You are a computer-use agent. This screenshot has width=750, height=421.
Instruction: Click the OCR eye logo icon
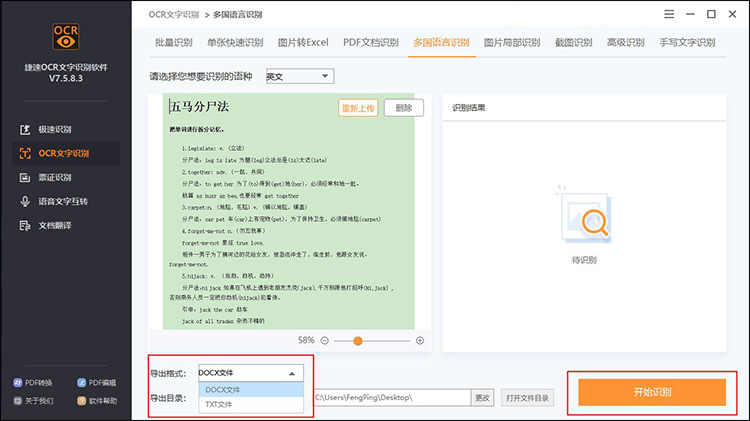[x=66, y=36]
